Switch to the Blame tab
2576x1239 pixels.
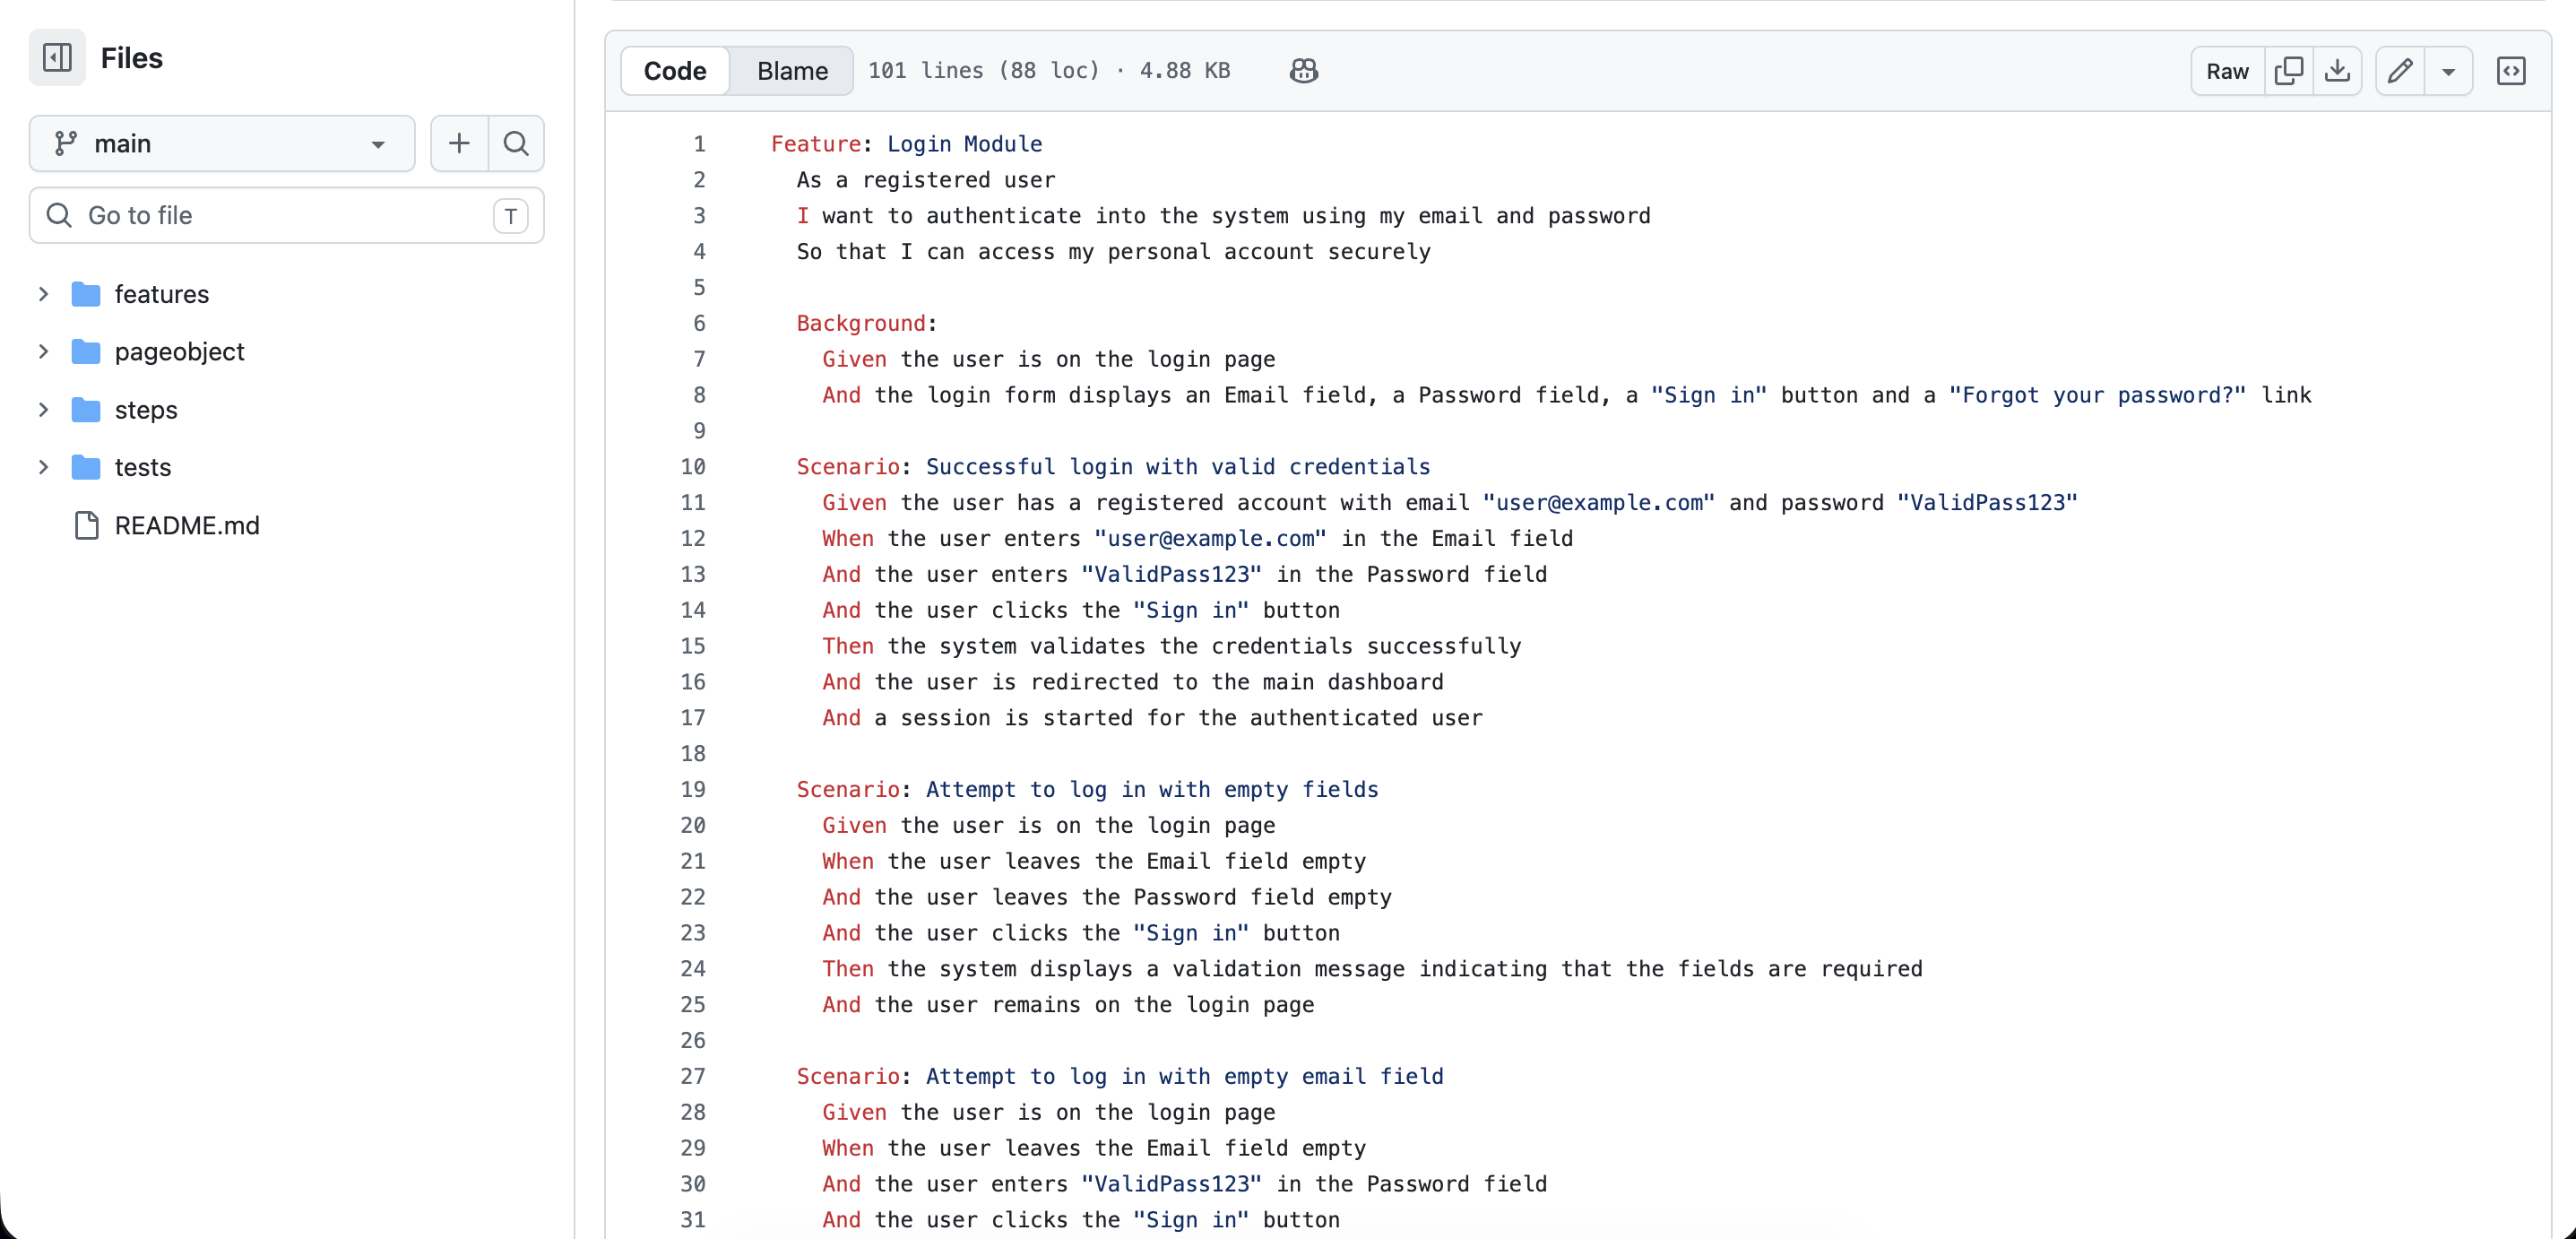(x=792, y=71)
